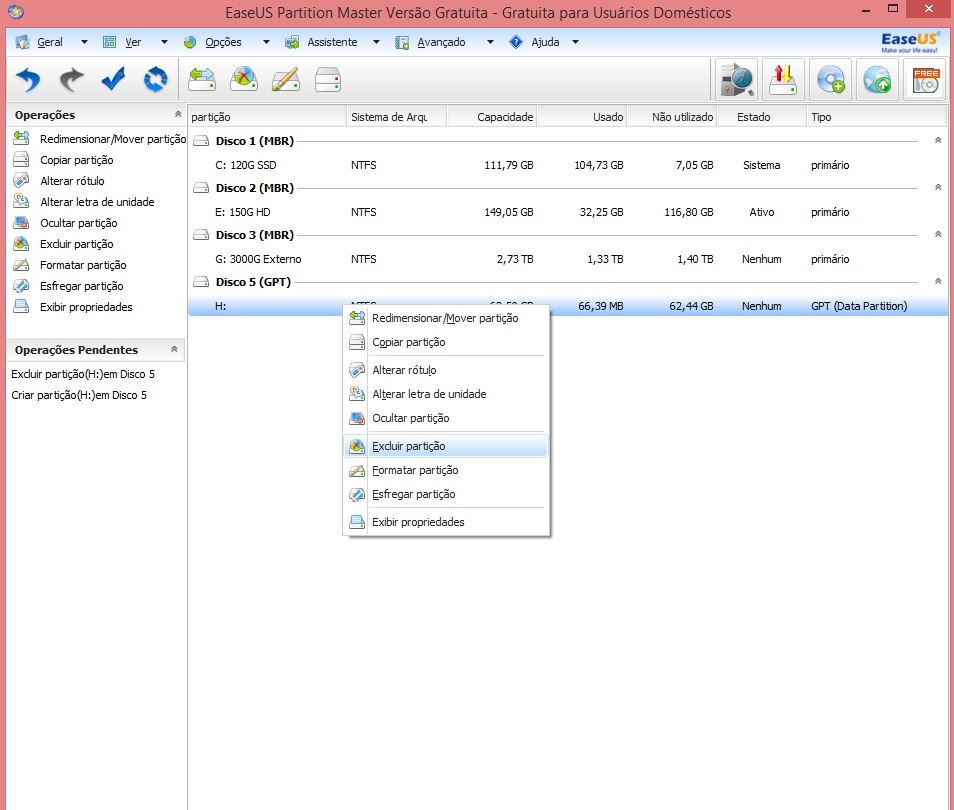Click Formatar partição in Operações sidebar
The image size is (954, 810).
tap(83, 265)
